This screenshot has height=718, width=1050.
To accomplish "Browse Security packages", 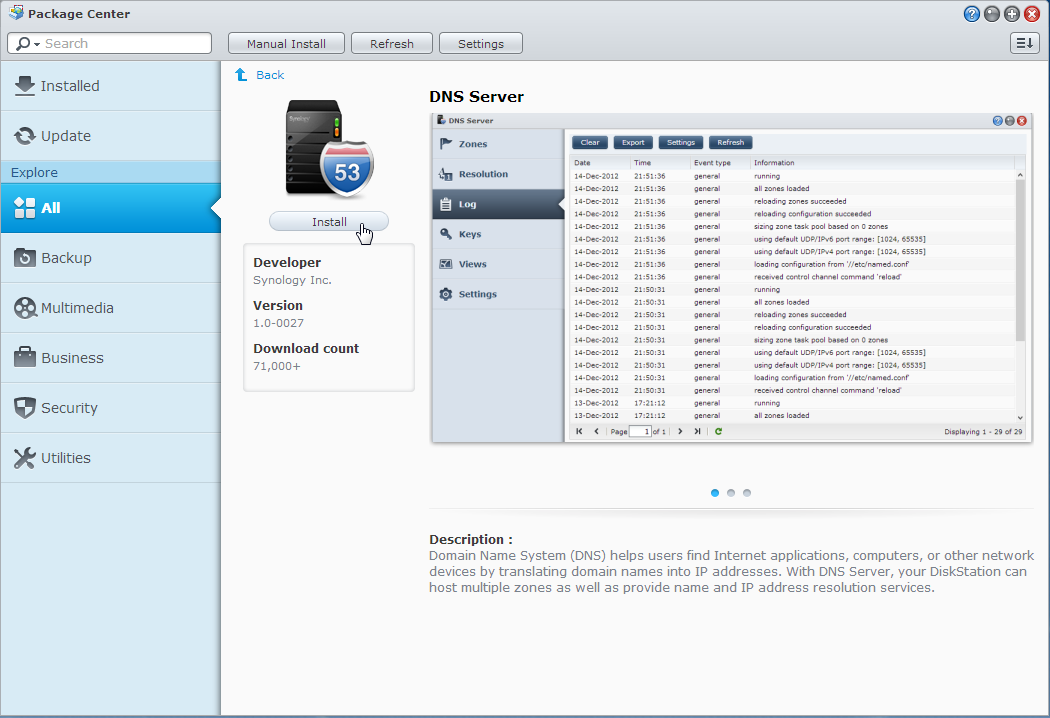I will pyautogui.click(x=110, y=408).
